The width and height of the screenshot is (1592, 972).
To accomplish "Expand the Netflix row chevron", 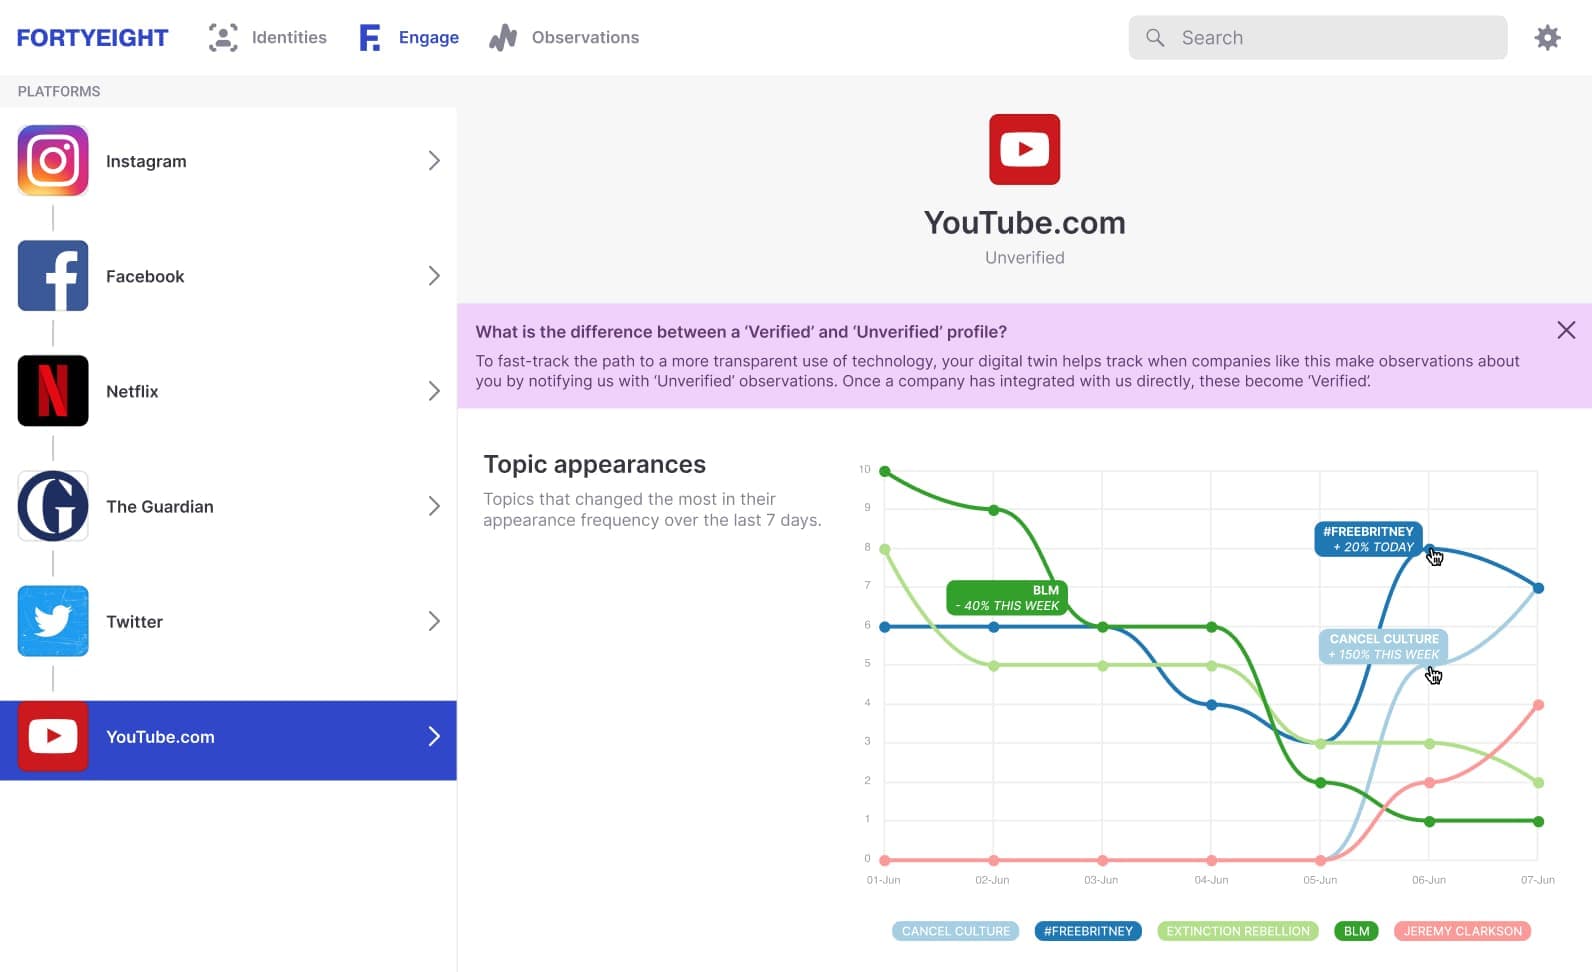I will [434, 391].
